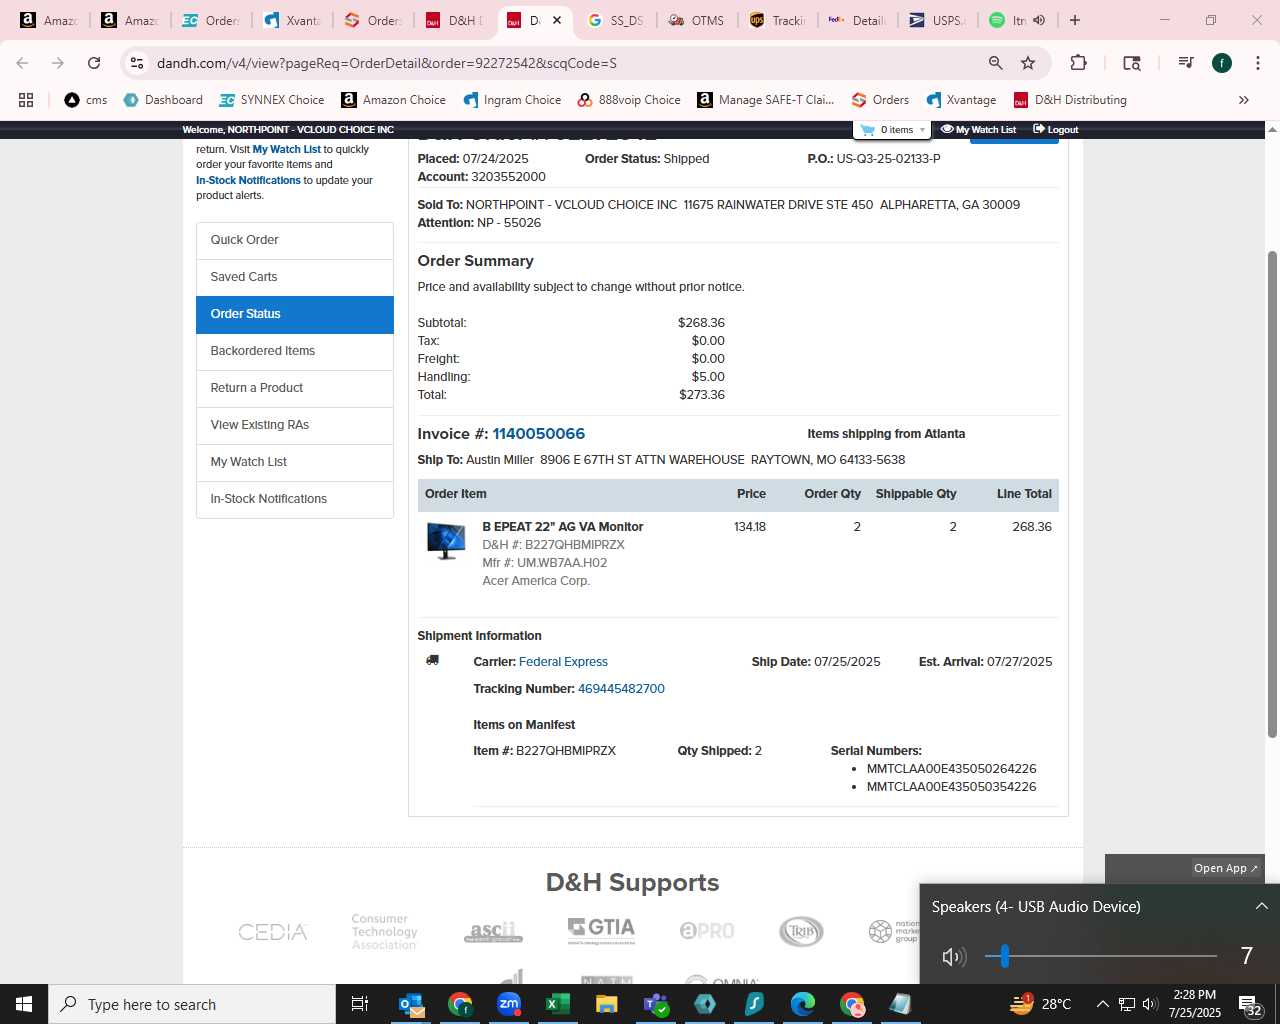Click the monitor product thumbnail
1280x1024 pixels.
(x=446, y=540)
